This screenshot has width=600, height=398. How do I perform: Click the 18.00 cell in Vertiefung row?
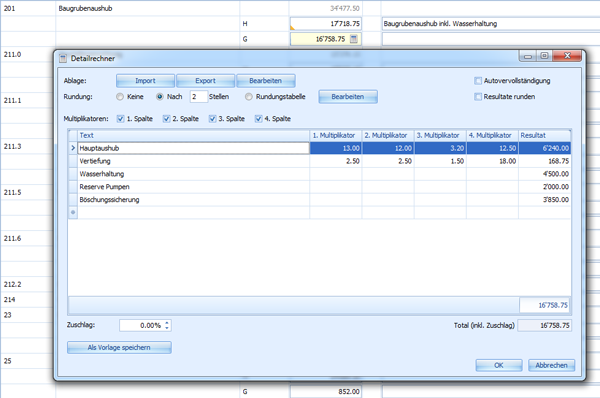492,161
